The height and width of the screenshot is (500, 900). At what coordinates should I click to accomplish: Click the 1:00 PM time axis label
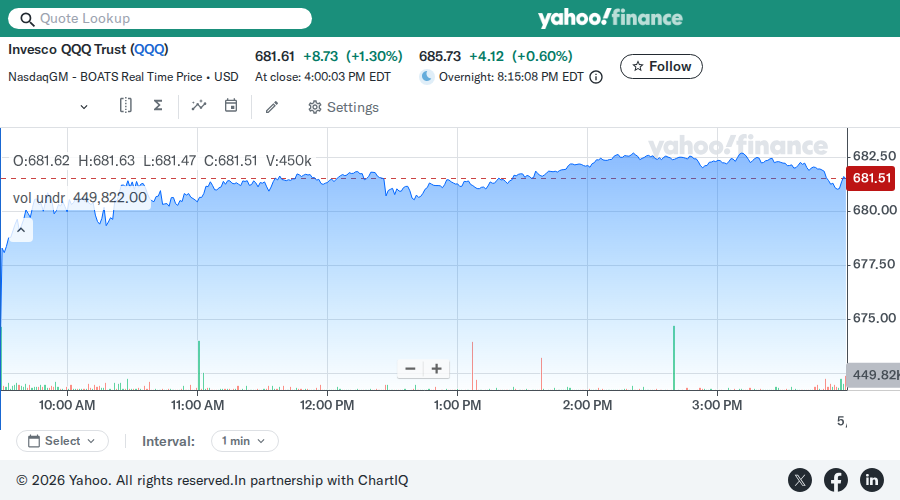[x=457, y=405]
